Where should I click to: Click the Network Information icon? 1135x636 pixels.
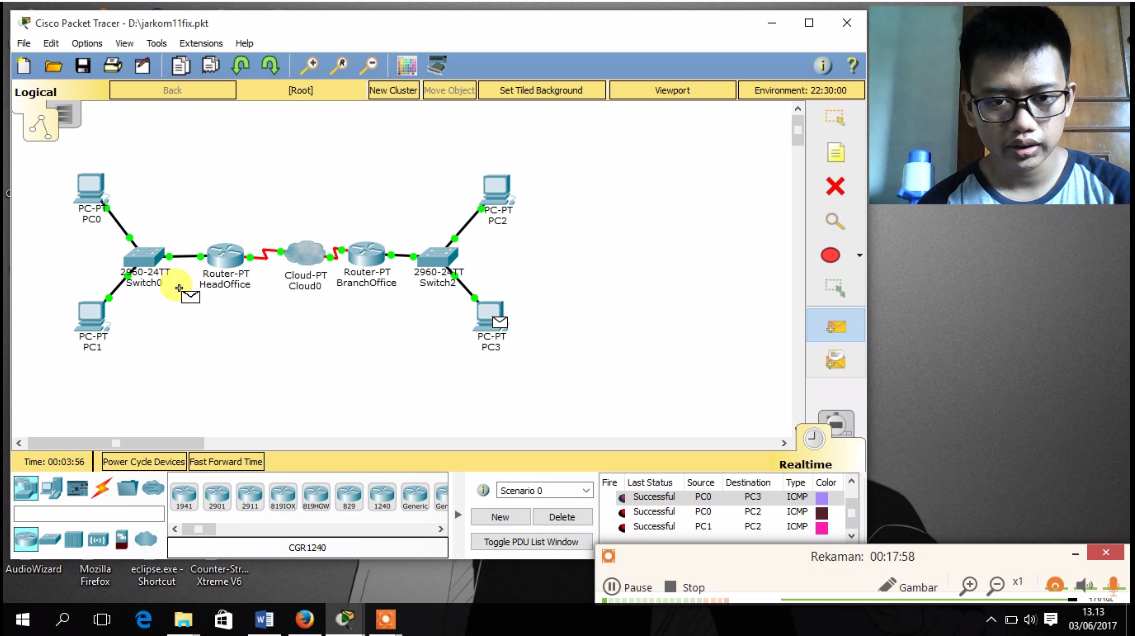click(822, 66)
